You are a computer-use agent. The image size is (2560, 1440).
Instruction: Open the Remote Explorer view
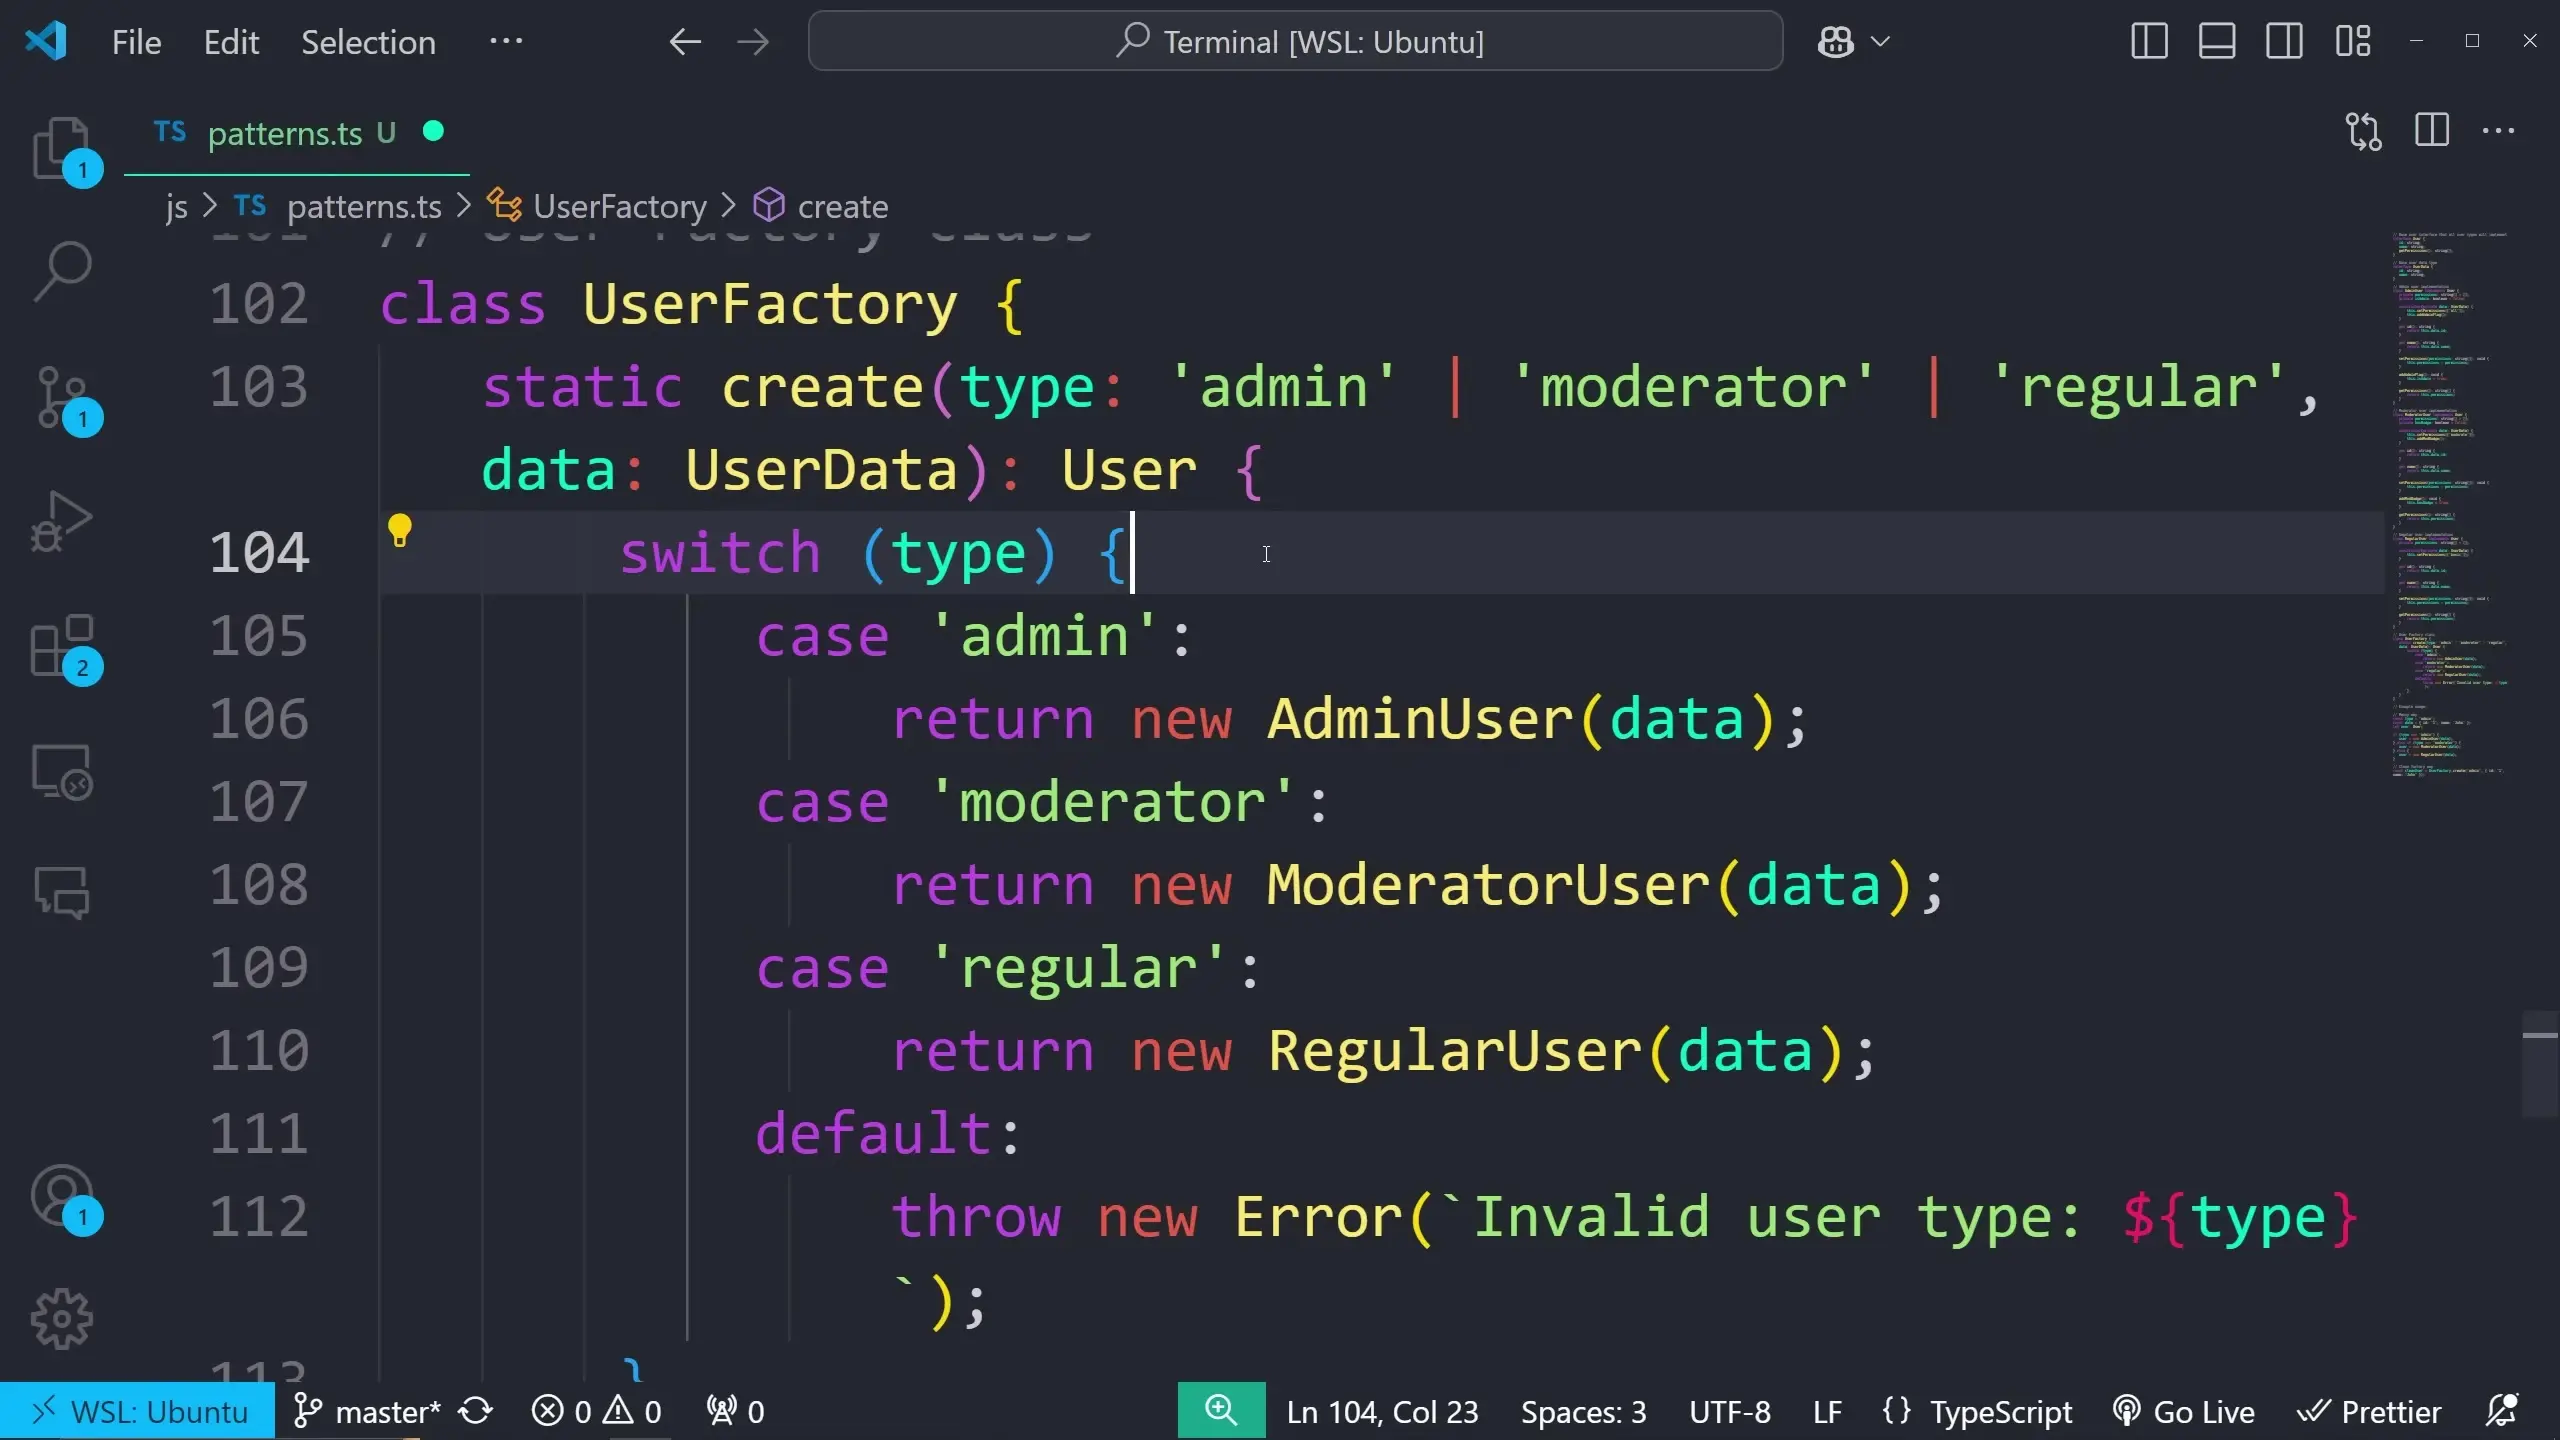coord(62,771)
